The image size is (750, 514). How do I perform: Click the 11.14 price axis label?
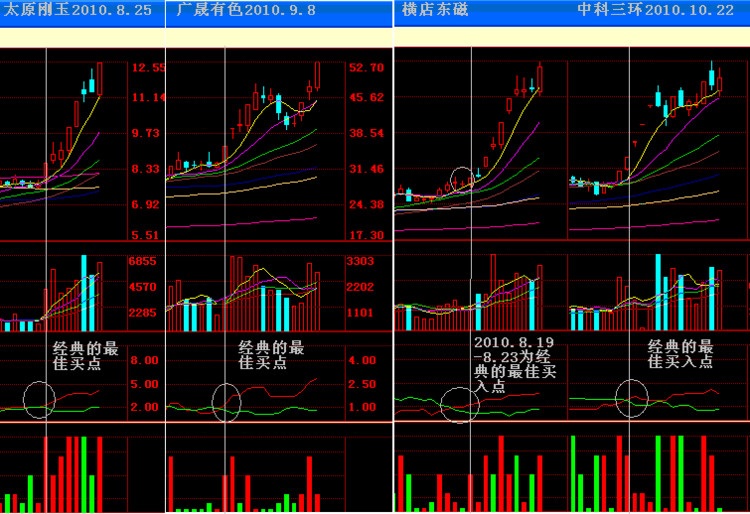pos(148,98)
